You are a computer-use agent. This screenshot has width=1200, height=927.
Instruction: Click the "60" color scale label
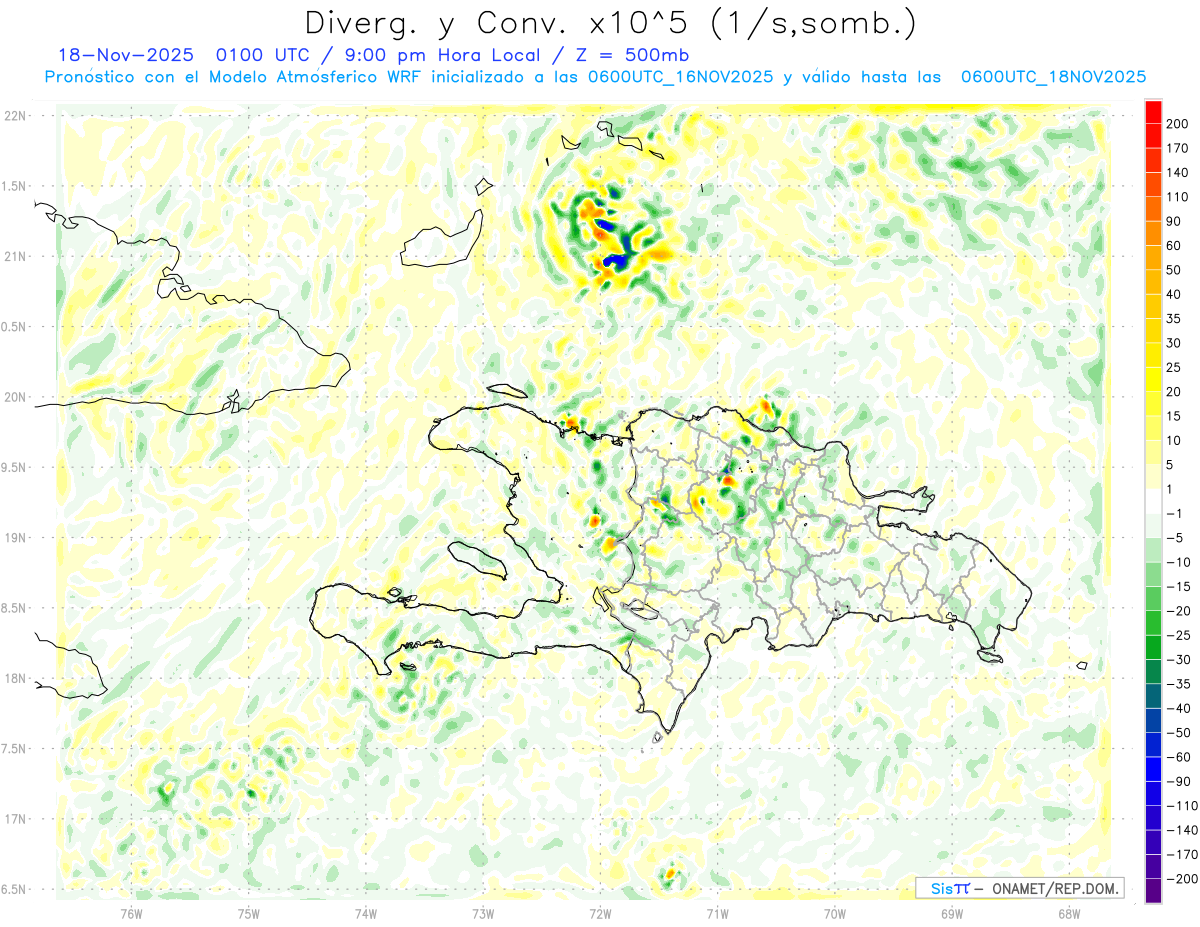pos(1174,246)
